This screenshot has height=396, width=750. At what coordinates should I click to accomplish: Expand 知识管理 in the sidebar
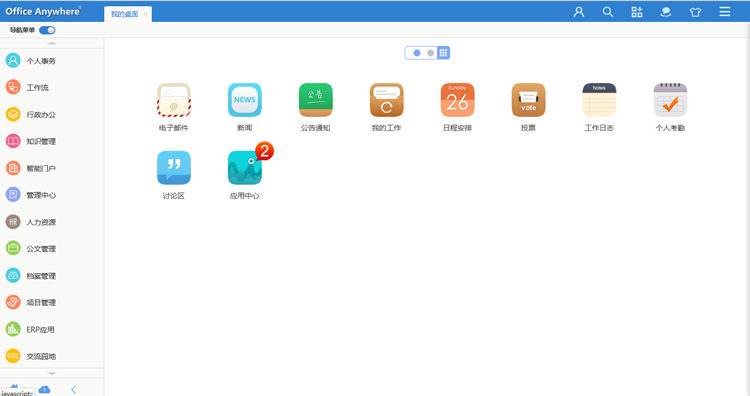52,141
